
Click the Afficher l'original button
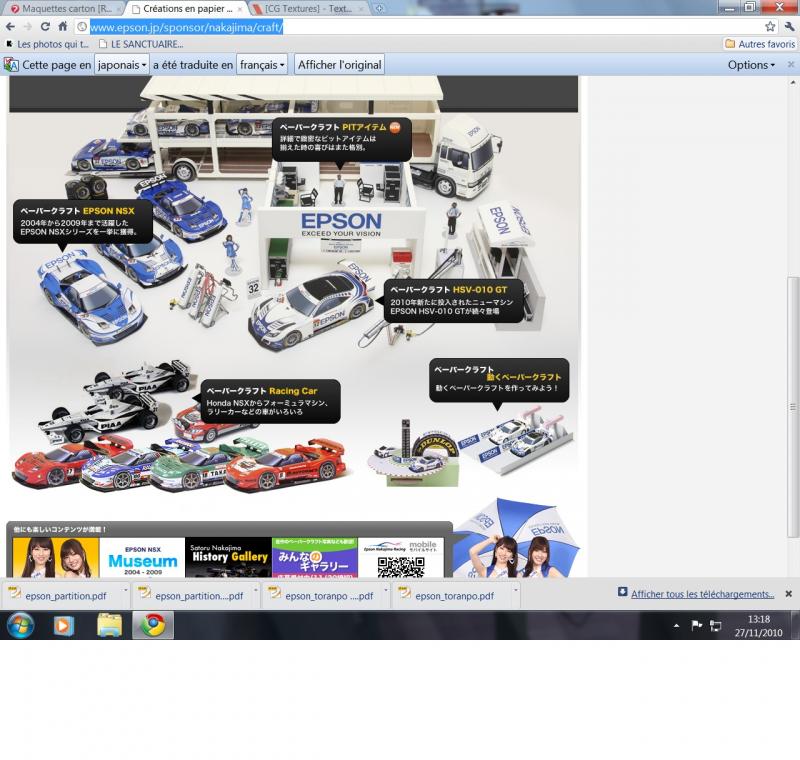[x=340, y=65]
